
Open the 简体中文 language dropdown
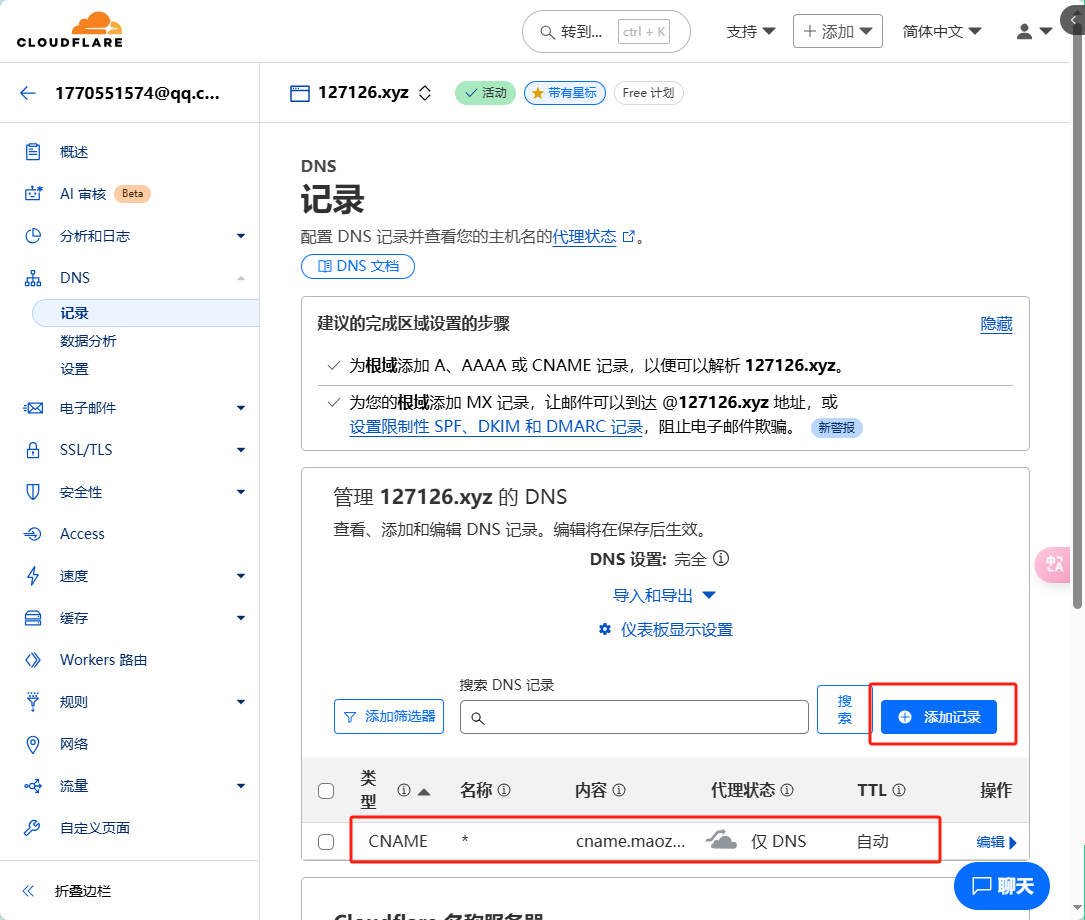[x=942, y=31]
